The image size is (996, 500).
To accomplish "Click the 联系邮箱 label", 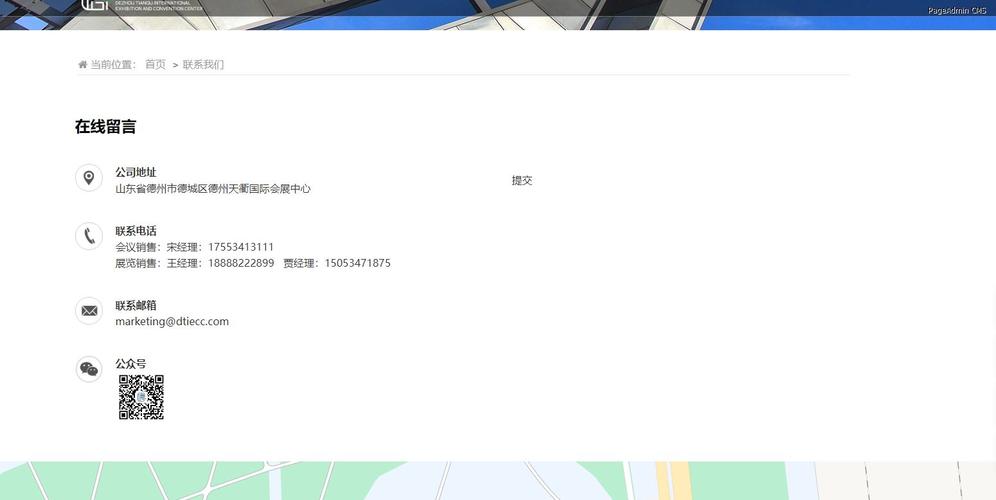I will point(136,306).
